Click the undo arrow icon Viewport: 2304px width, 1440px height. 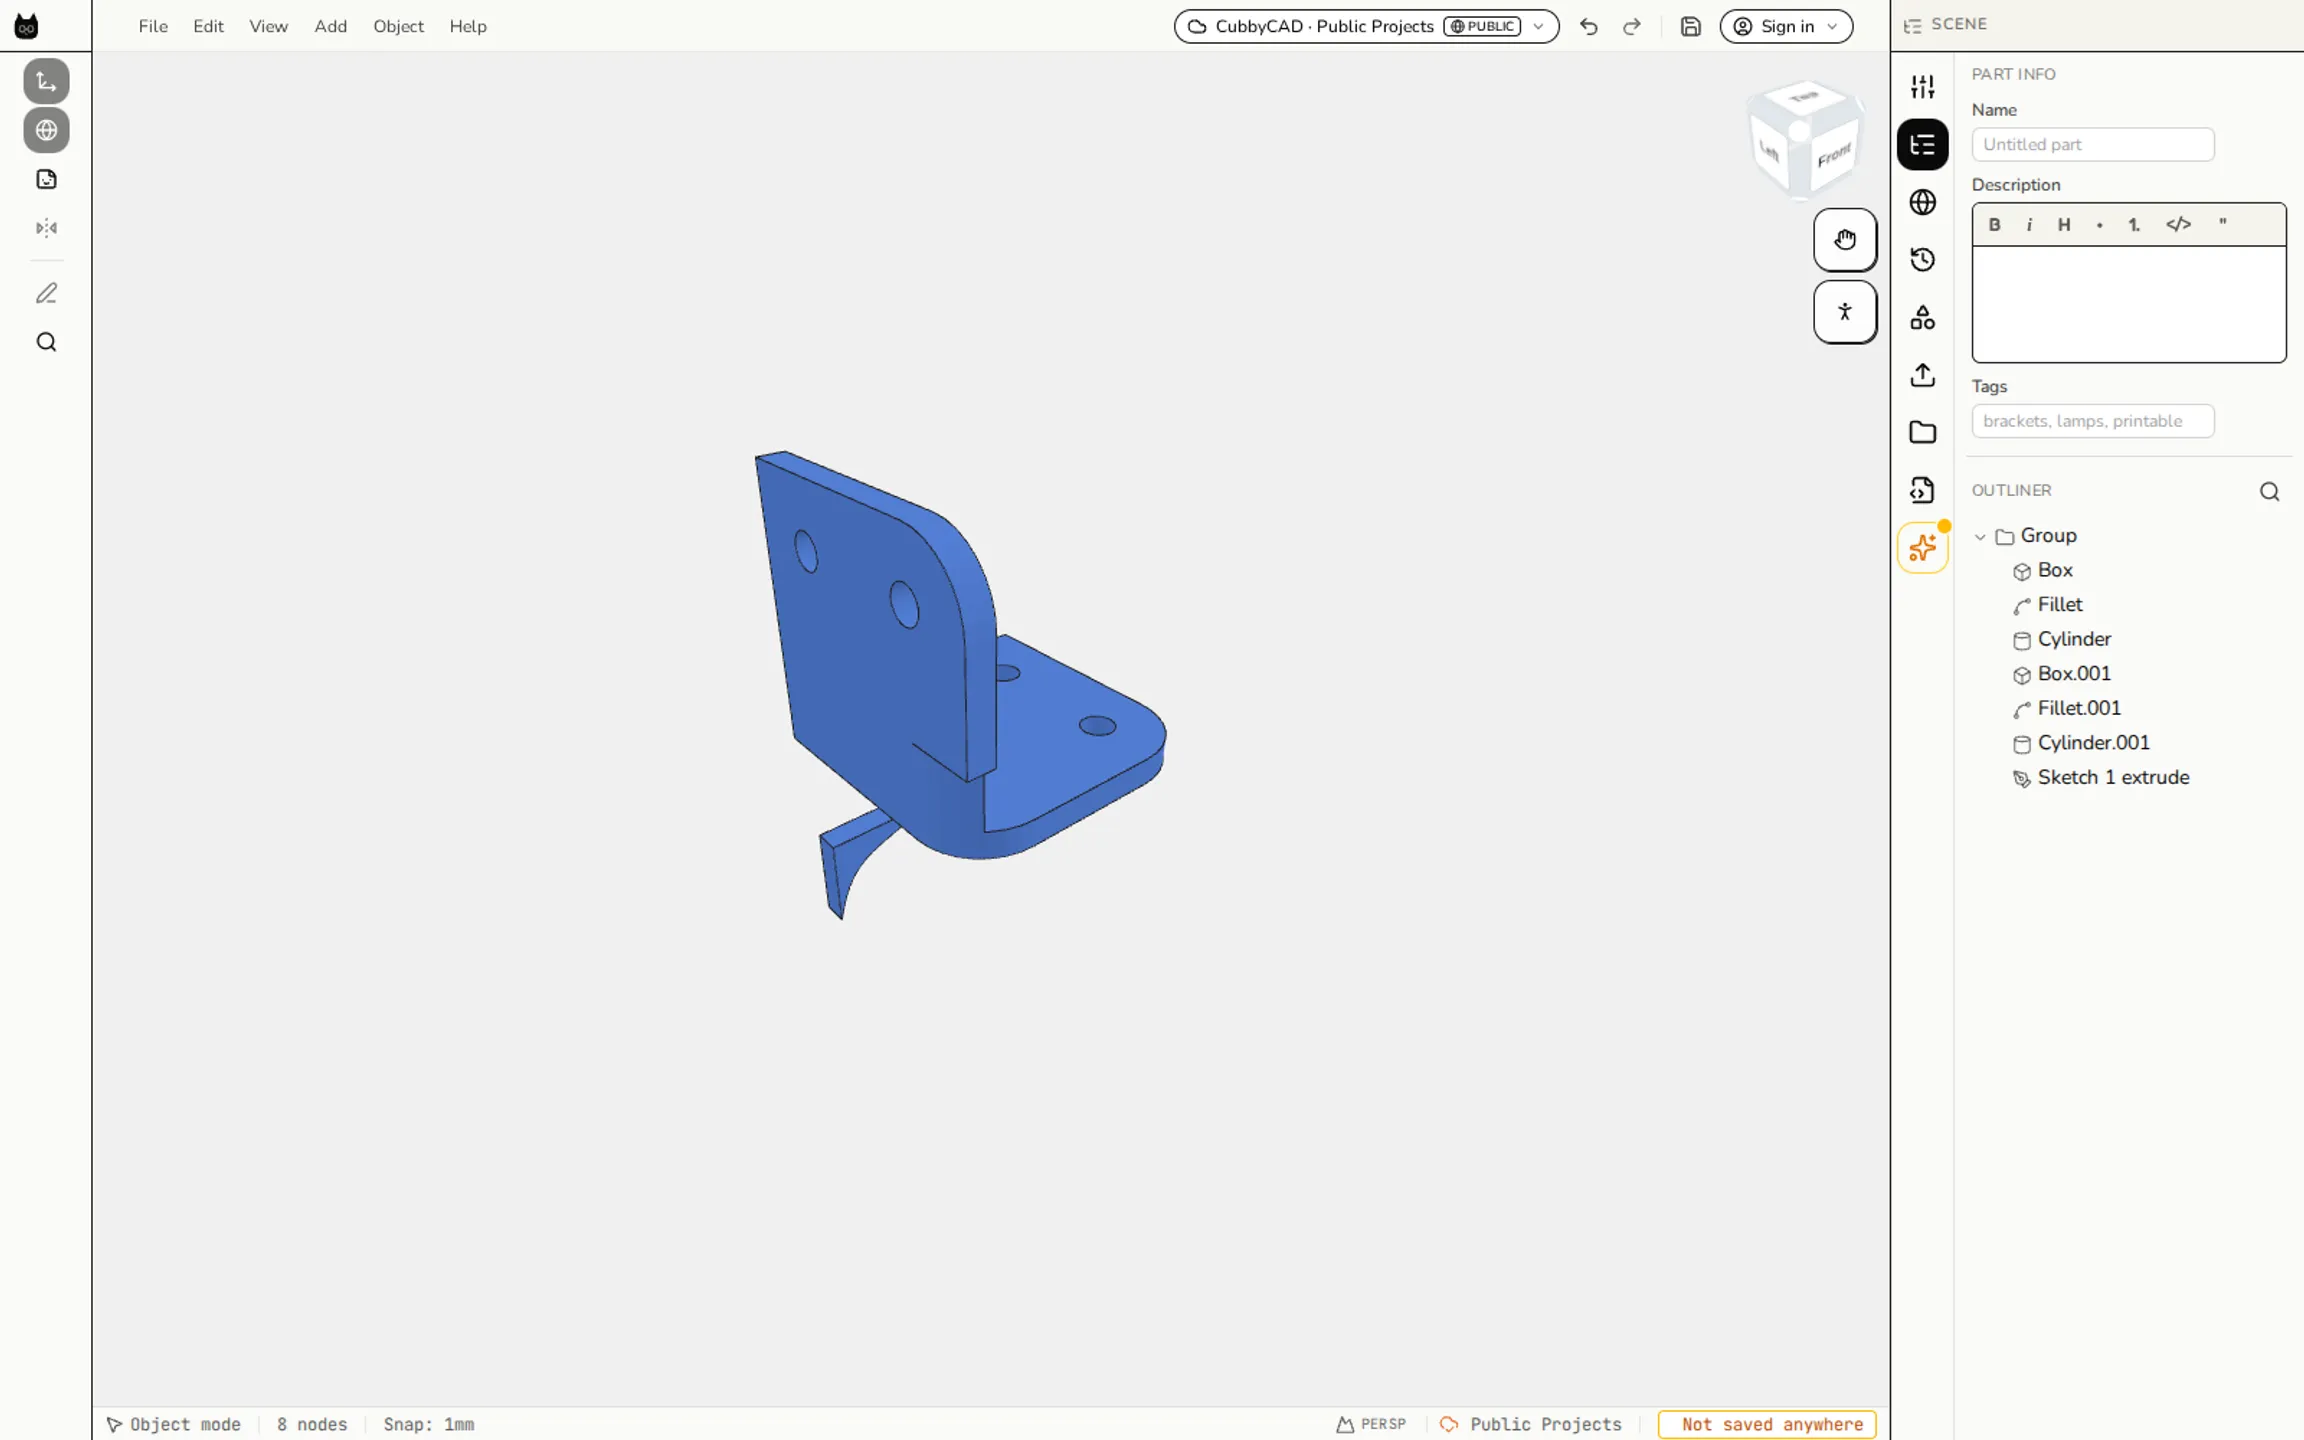point(1588,27)
